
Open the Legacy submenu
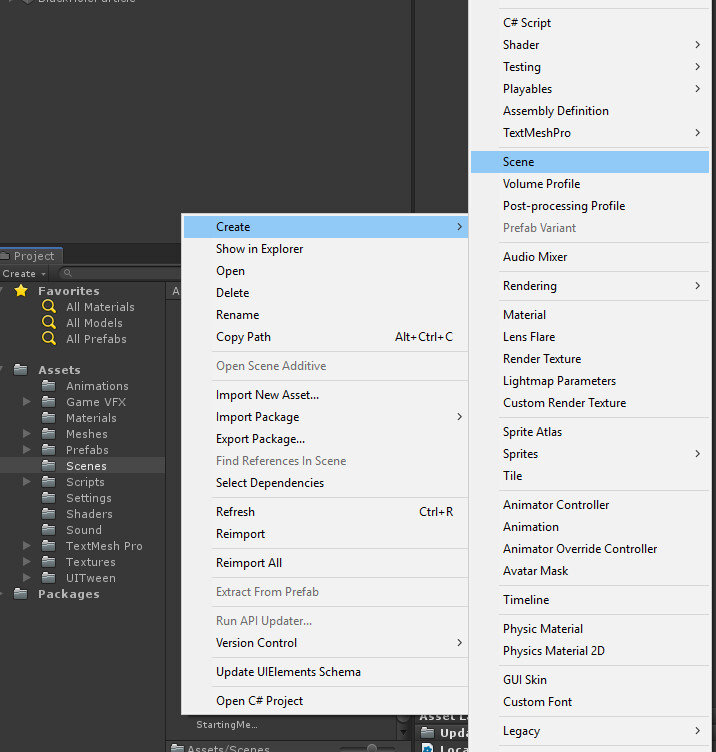point(590,731)
